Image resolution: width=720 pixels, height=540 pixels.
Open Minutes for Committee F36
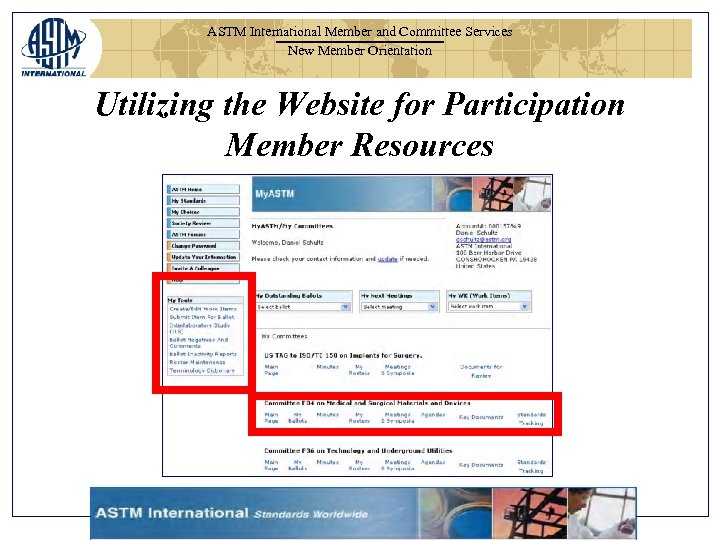point(327,462)
